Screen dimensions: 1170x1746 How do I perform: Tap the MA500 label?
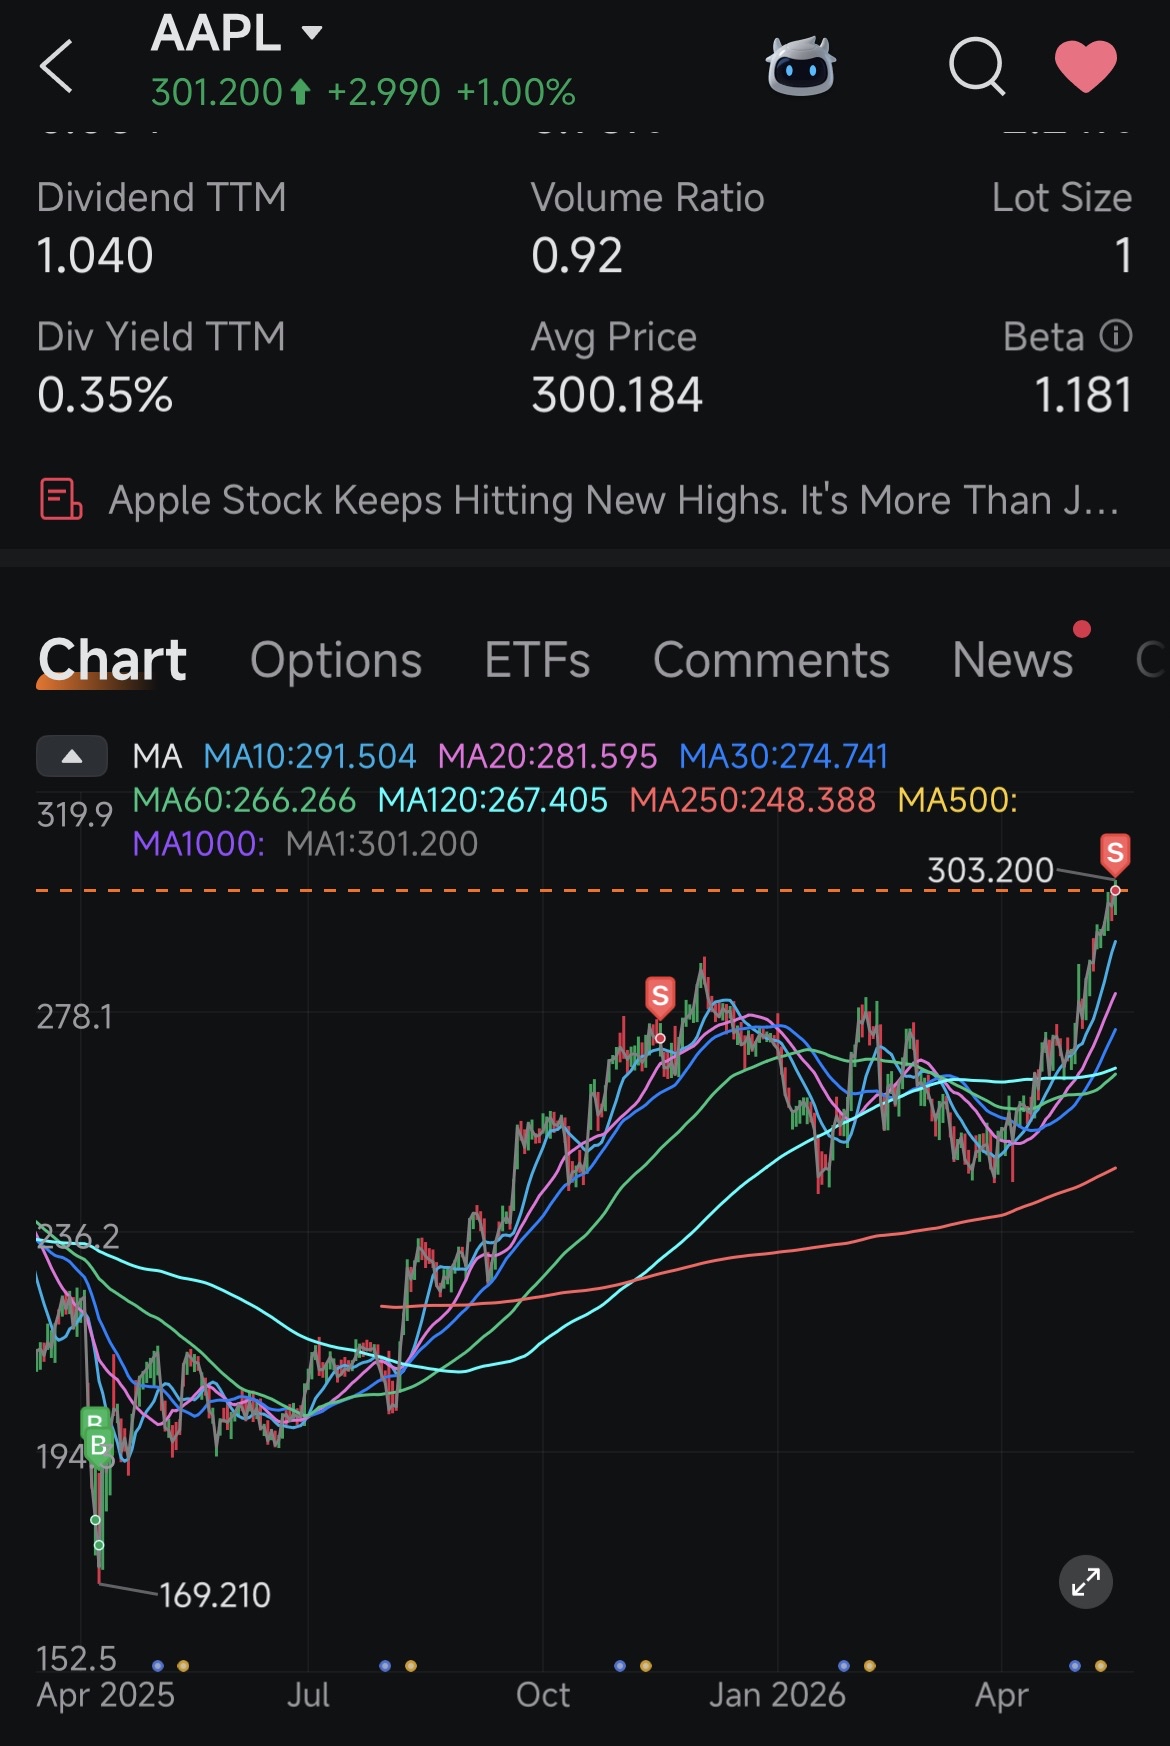tap(957, 800)
